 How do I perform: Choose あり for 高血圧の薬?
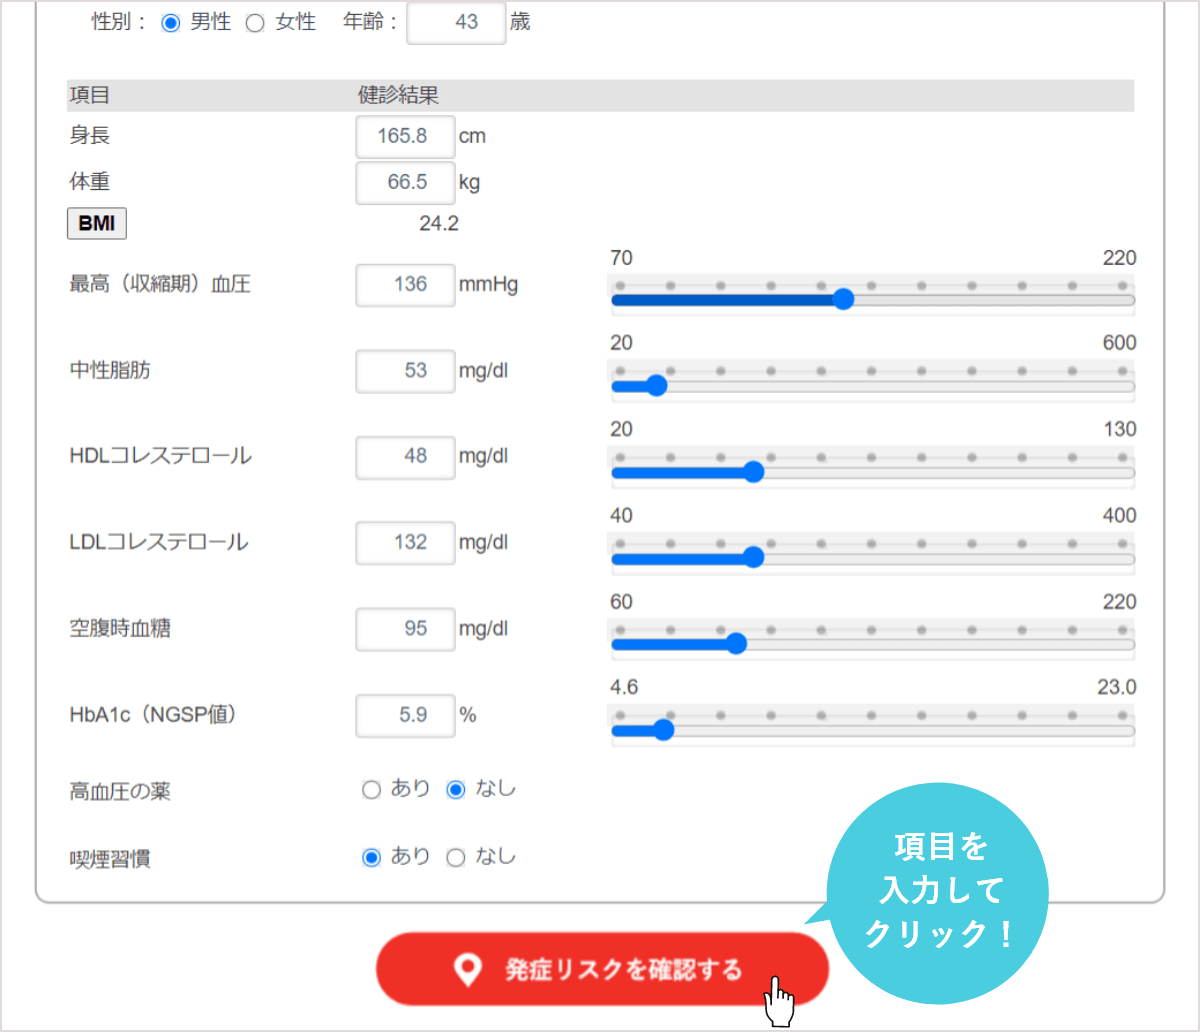(x=371, y=789)
